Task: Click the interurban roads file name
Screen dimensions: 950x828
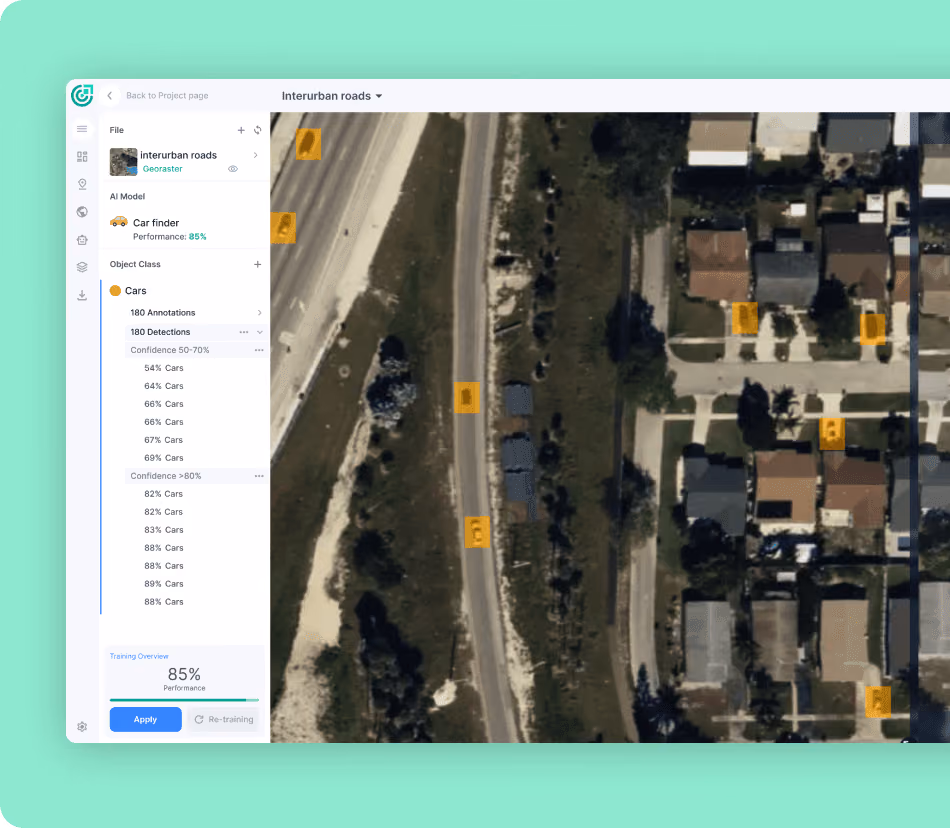Action: point(178,155)
